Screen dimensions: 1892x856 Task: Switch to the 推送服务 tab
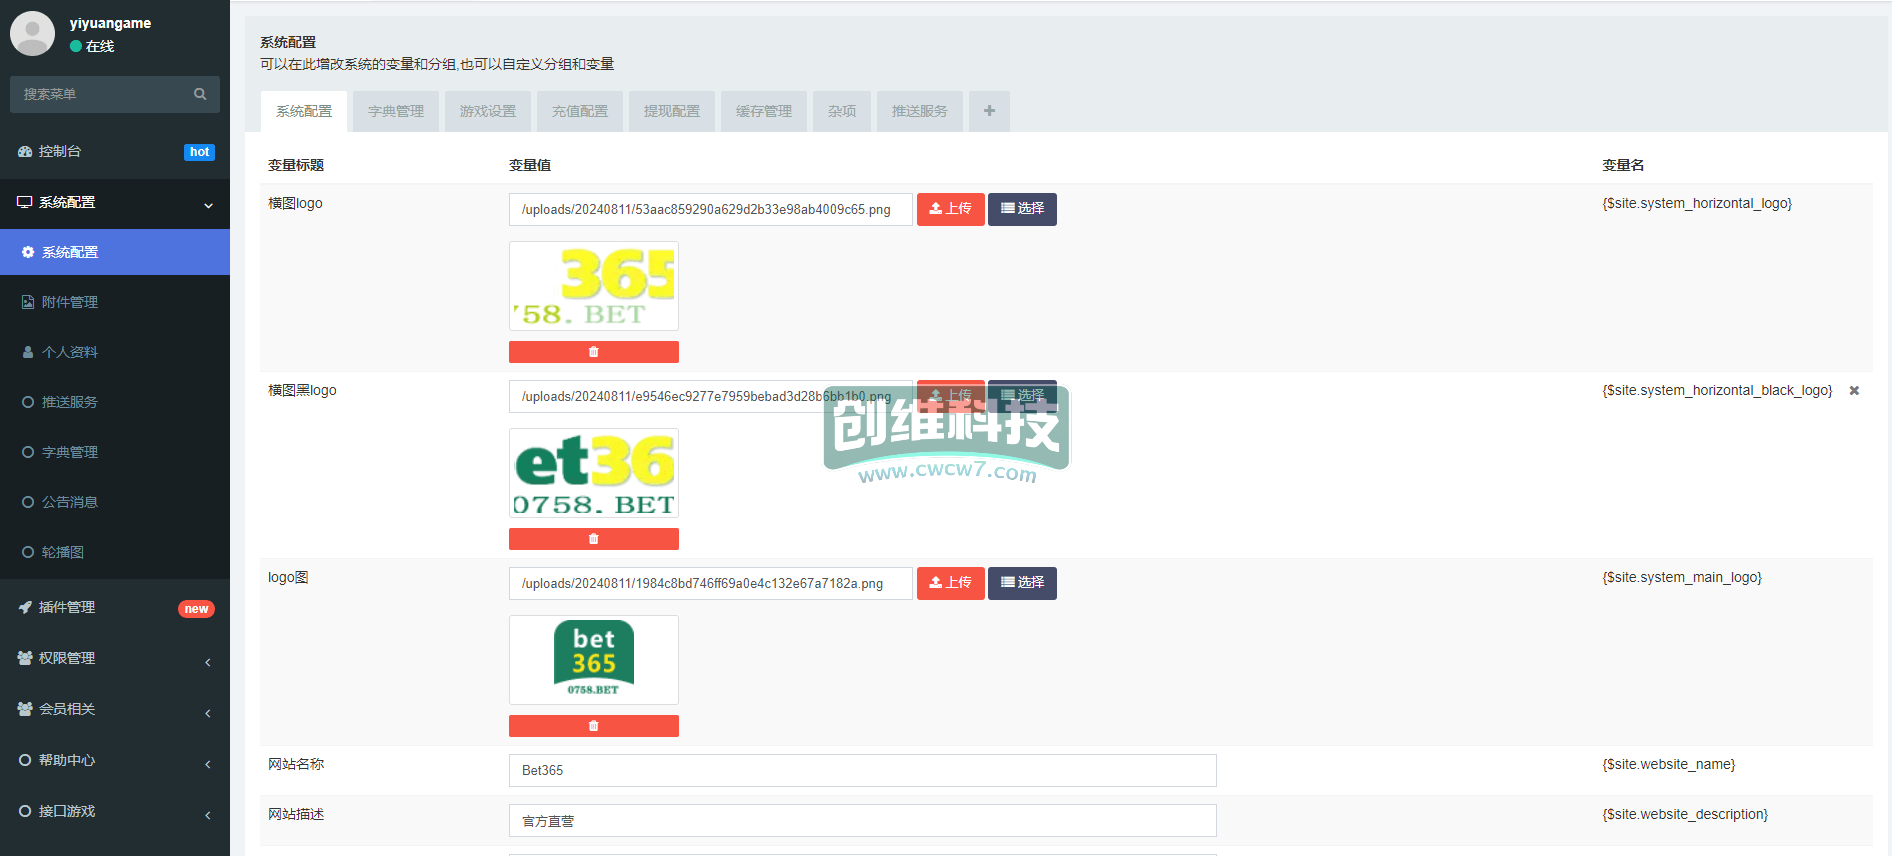click(x=920, y=111)
